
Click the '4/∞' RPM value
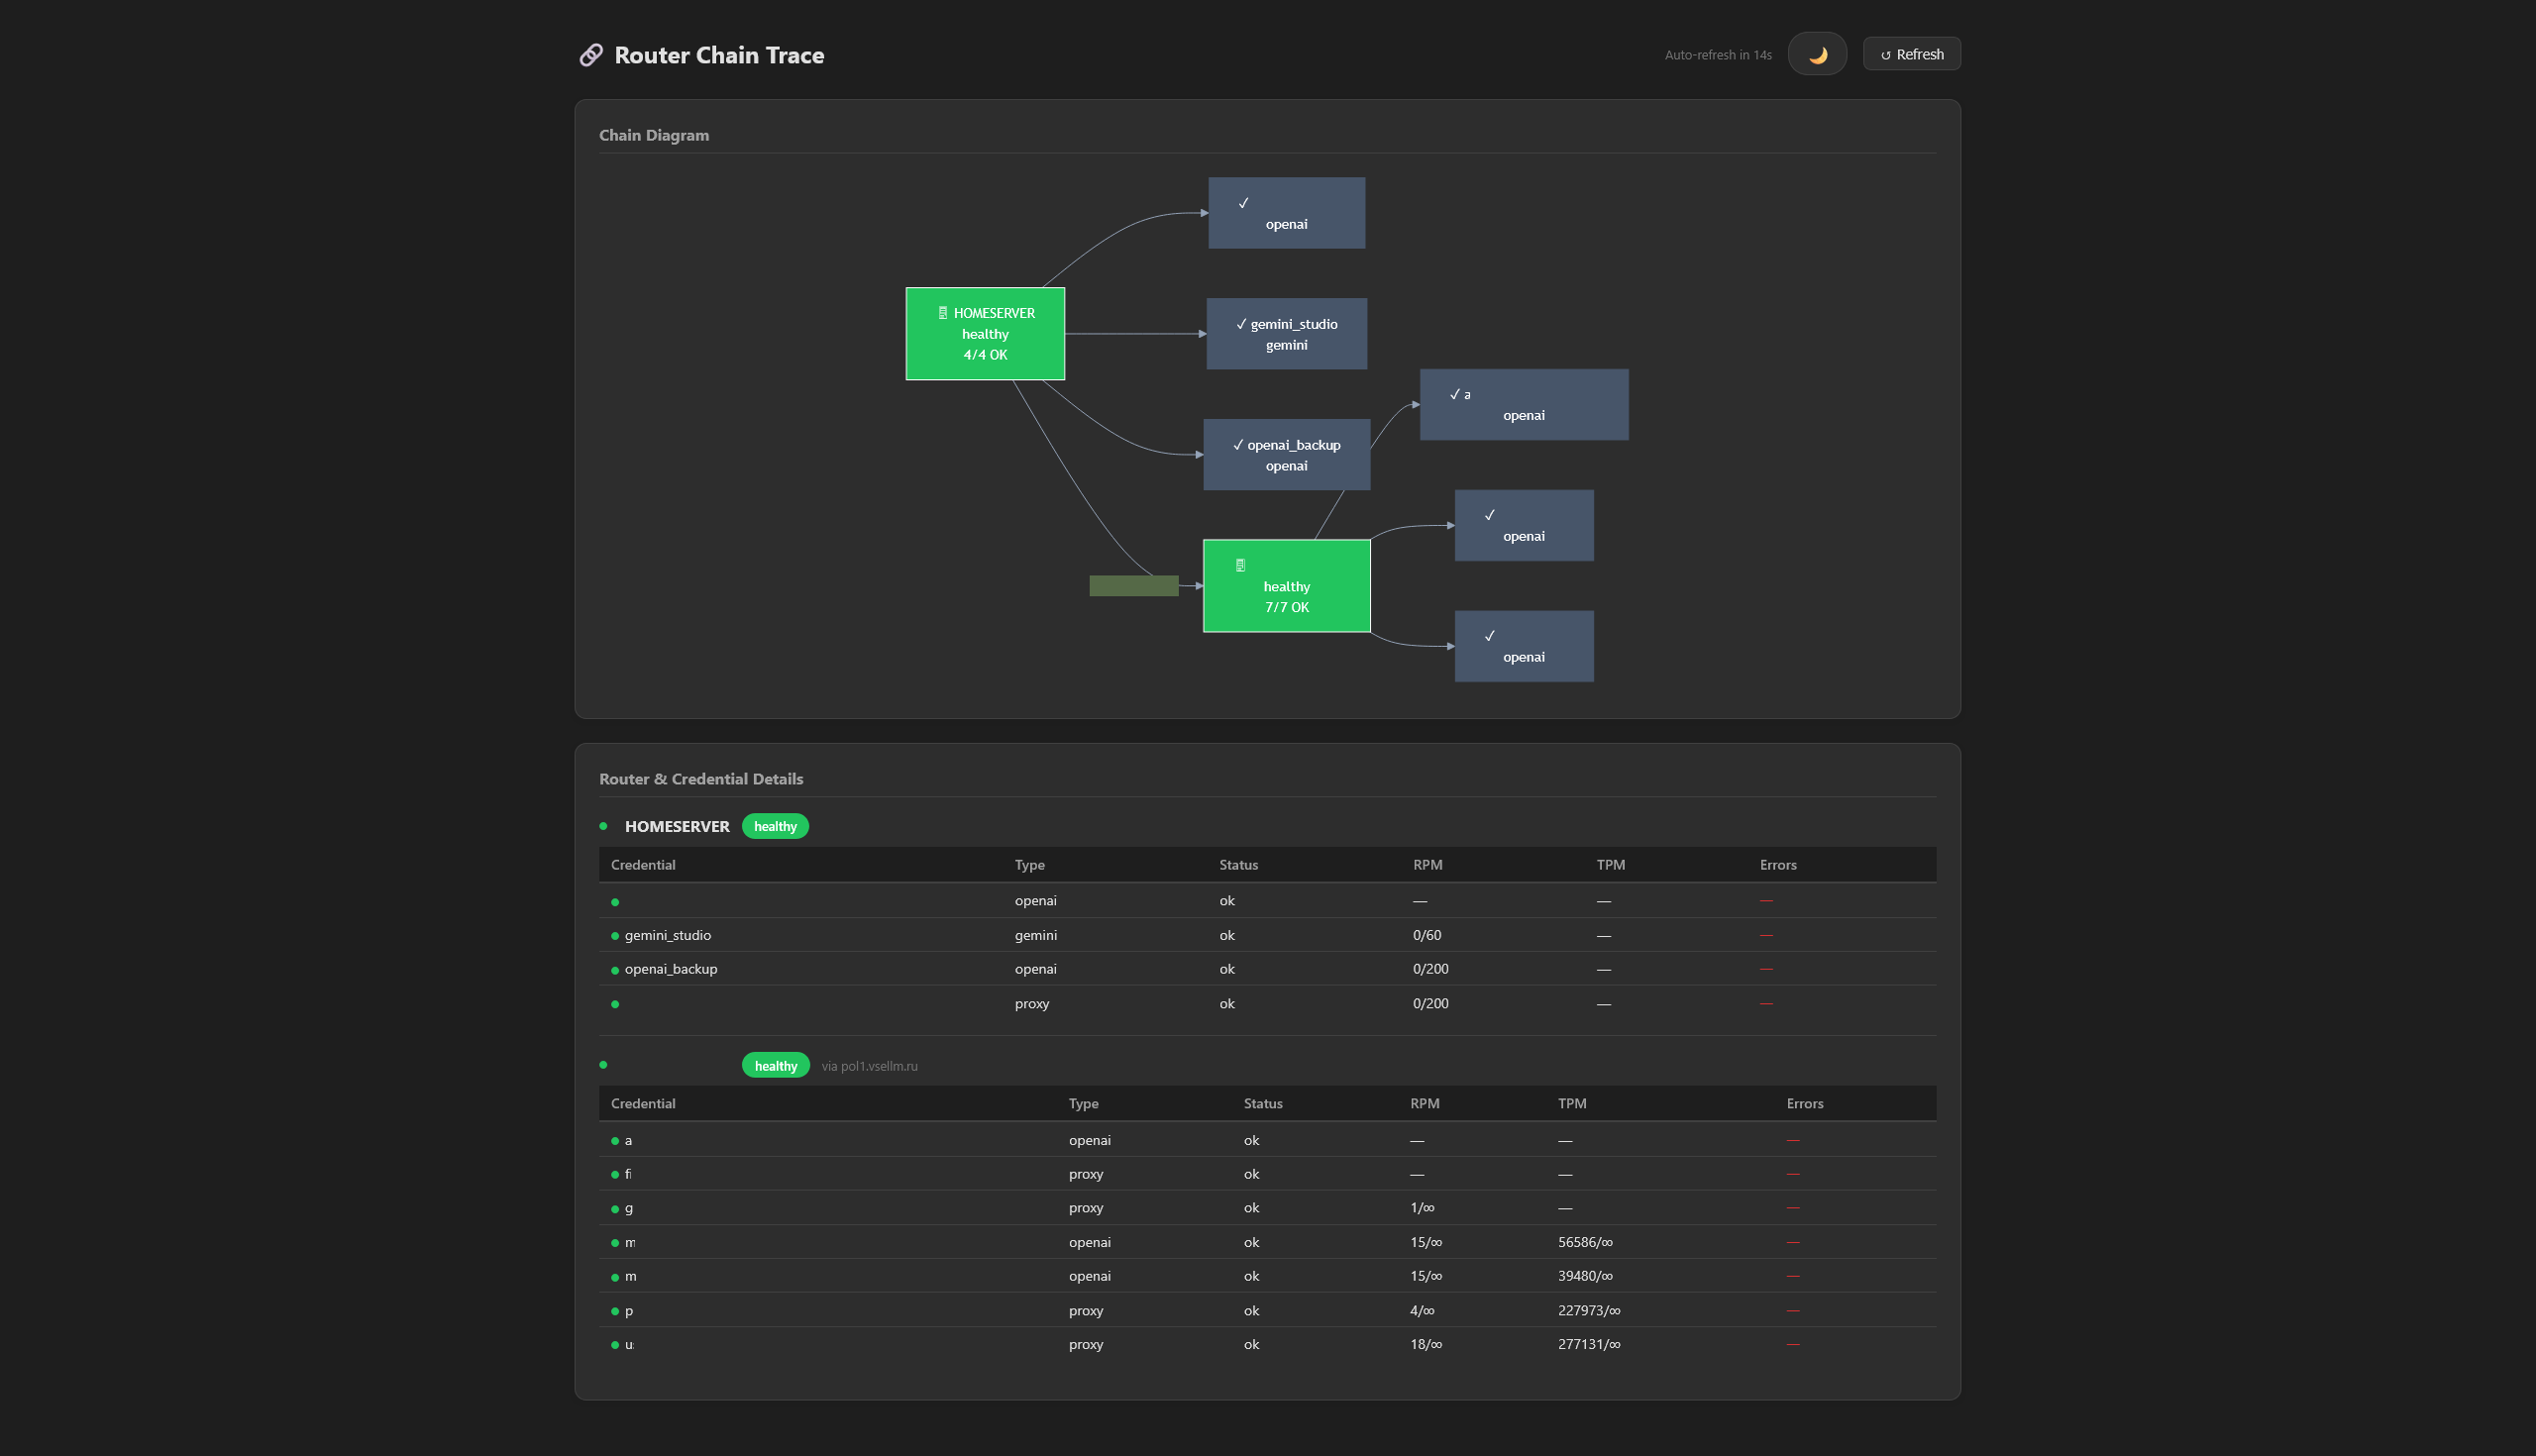click(1422, 1311)
